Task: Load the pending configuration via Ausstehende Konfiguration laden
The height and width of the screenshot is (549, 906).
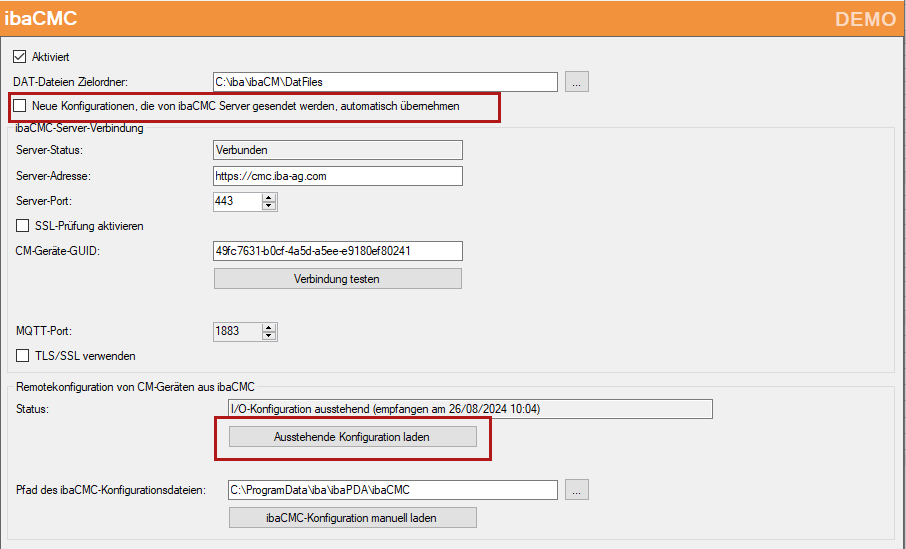Action: [x=352, y=437]
